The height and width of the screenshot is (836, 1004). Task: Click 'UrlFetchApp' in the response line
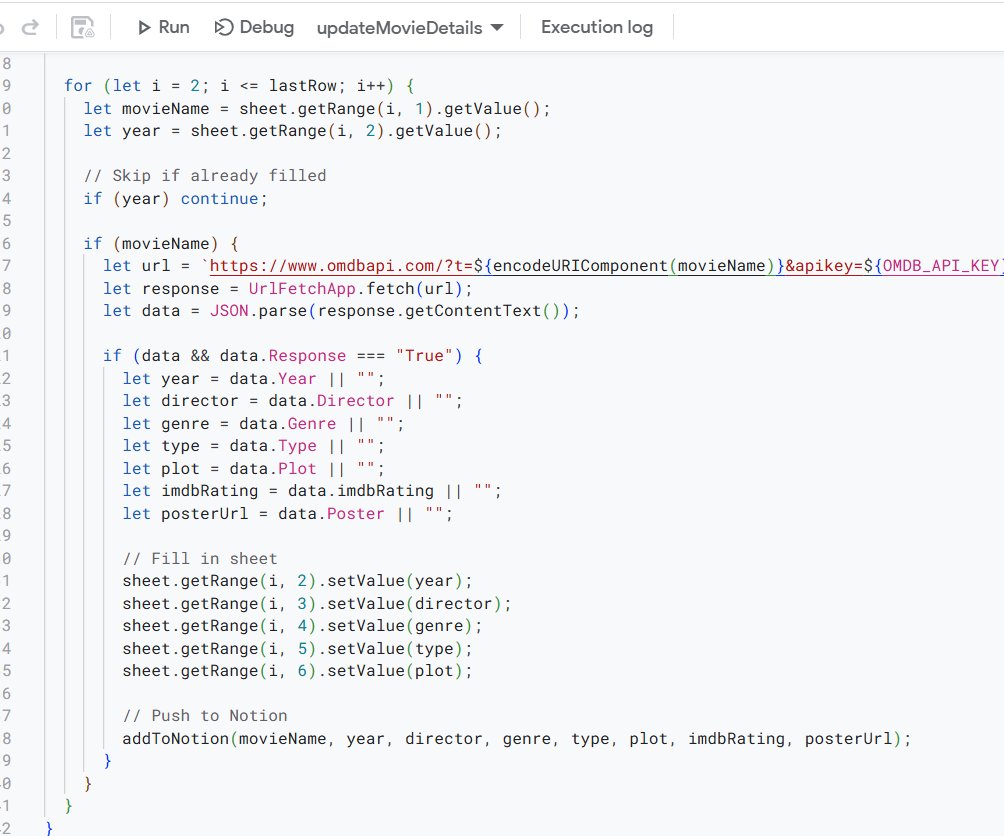(x=302, y=289)
